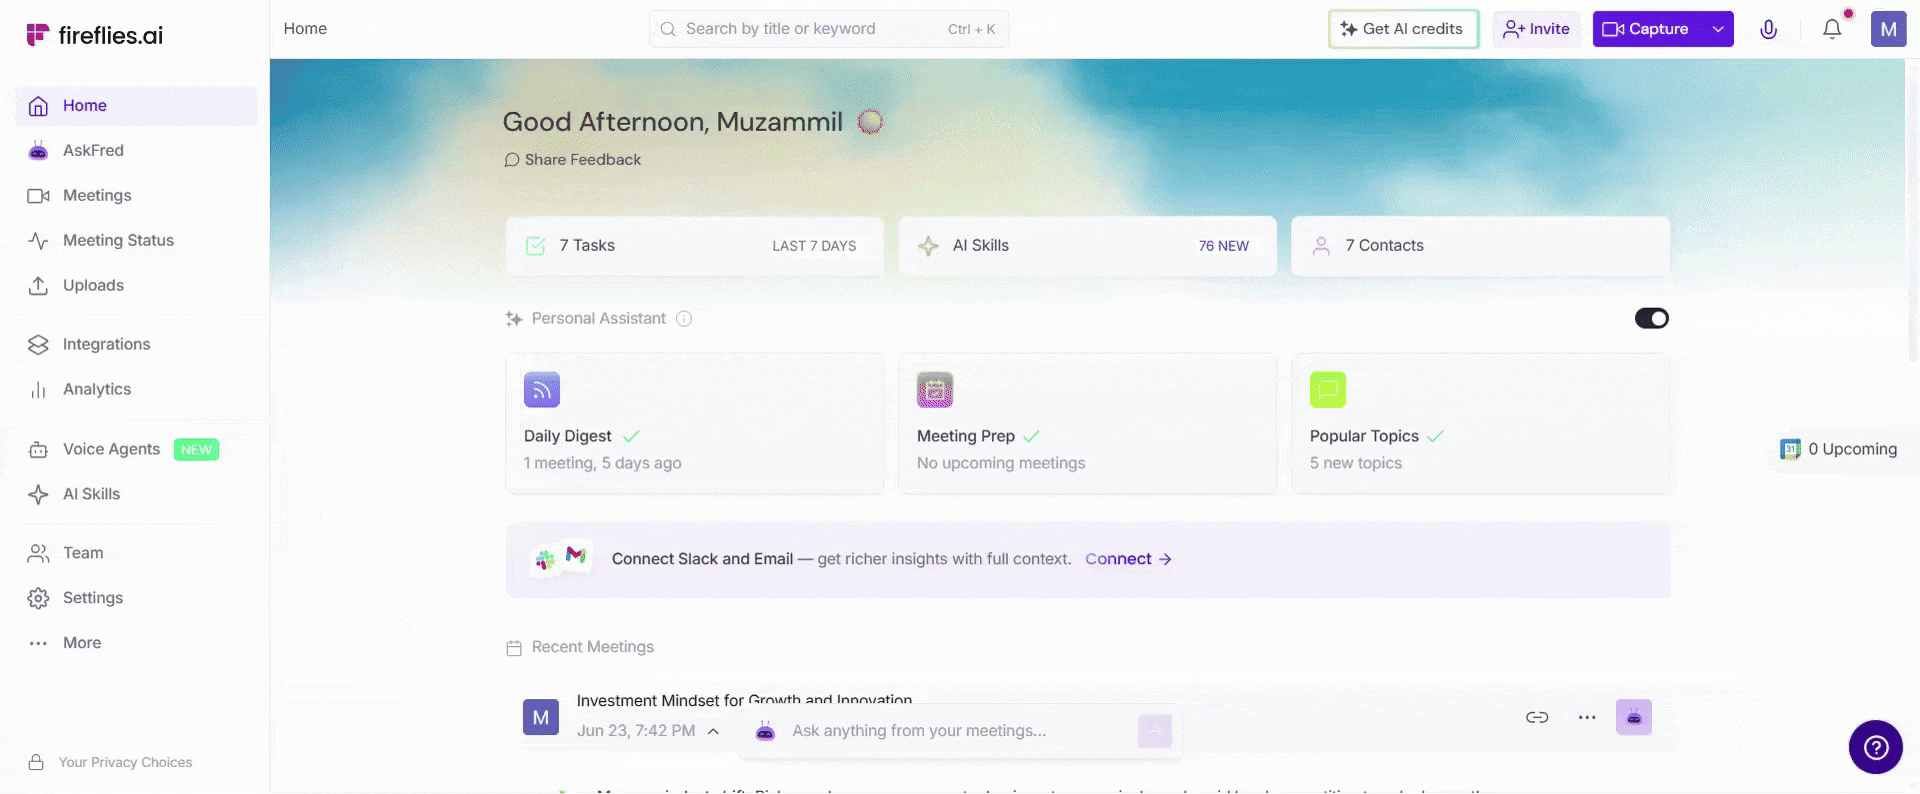Open the Daily Digest card
This screenshot has width=1920, height=794.
click(695, 424)
